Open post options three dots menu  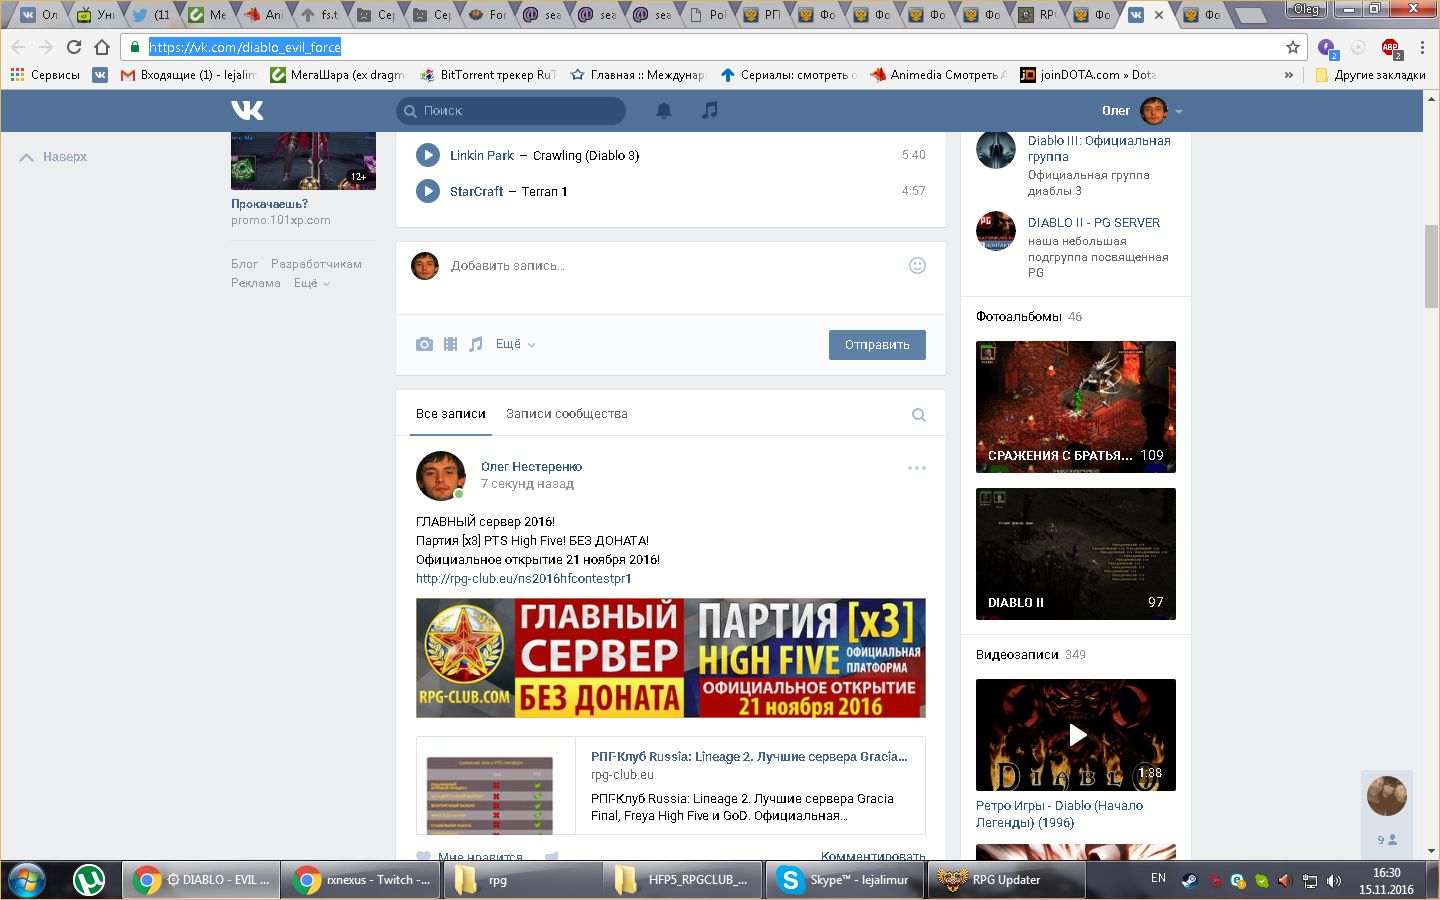pos(916,468)
